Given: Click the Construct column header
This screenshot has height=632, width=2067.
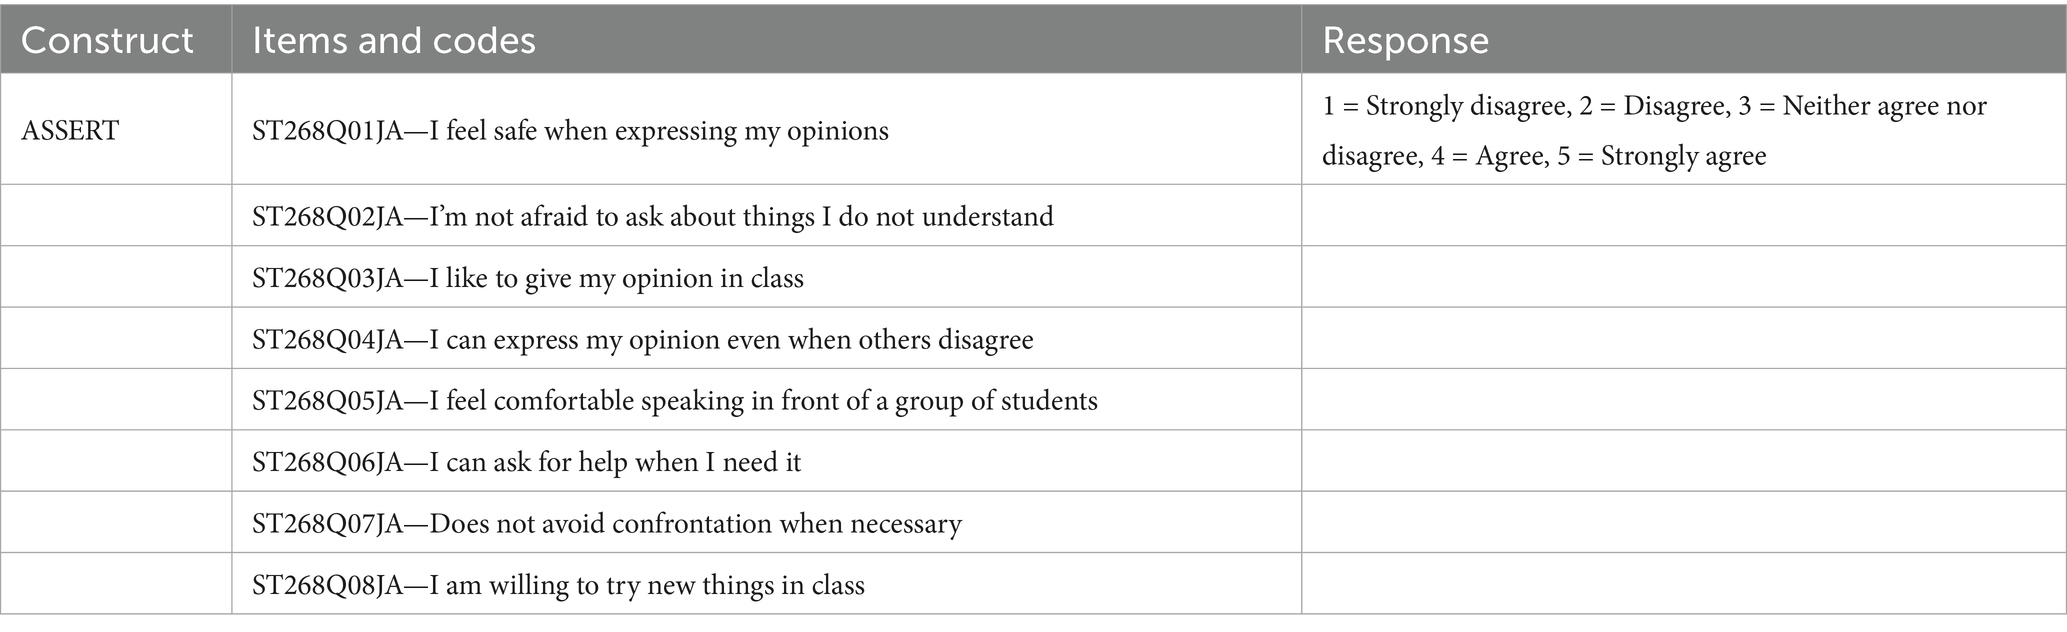Looking at the screenshot, I should pyautogui.click(x=107, y=40).
